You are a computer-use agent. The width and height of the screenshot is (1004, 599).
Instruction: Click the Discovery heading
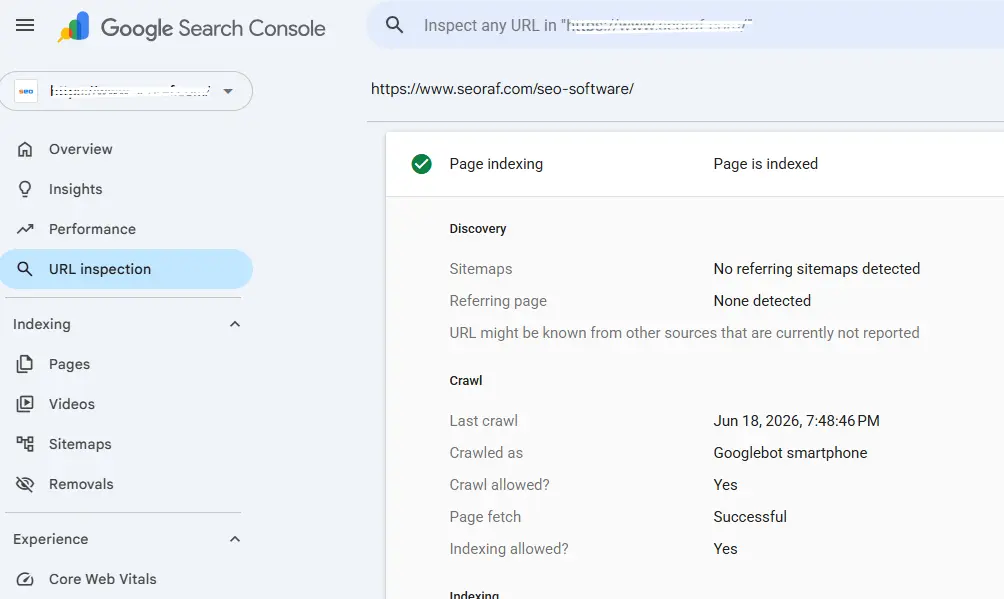(x=478, y=229)
